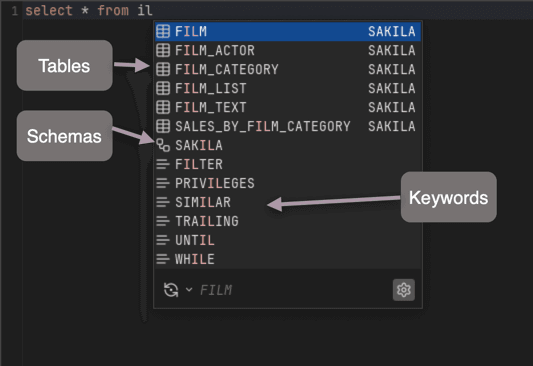Expand the dropdown chevron beside refresh icon

click(x=189, y=290)
